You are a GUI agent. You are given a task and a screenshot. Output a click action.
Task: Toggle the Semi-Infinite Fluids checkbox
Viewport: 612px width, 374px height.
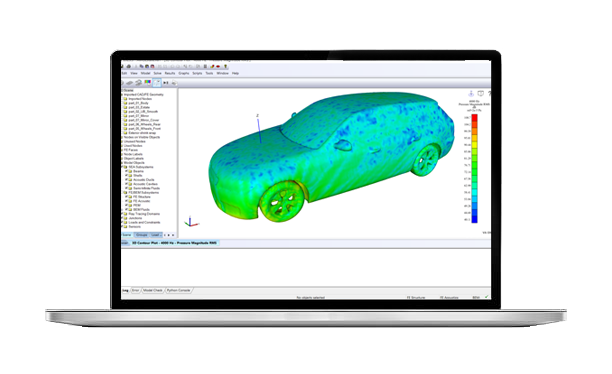pos(126,188)
